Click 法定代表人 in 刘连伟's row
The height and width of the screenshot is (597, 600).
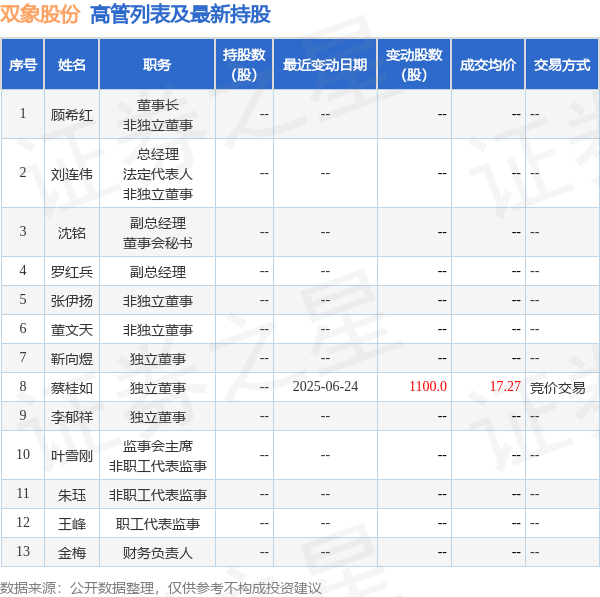click(158, 175)
